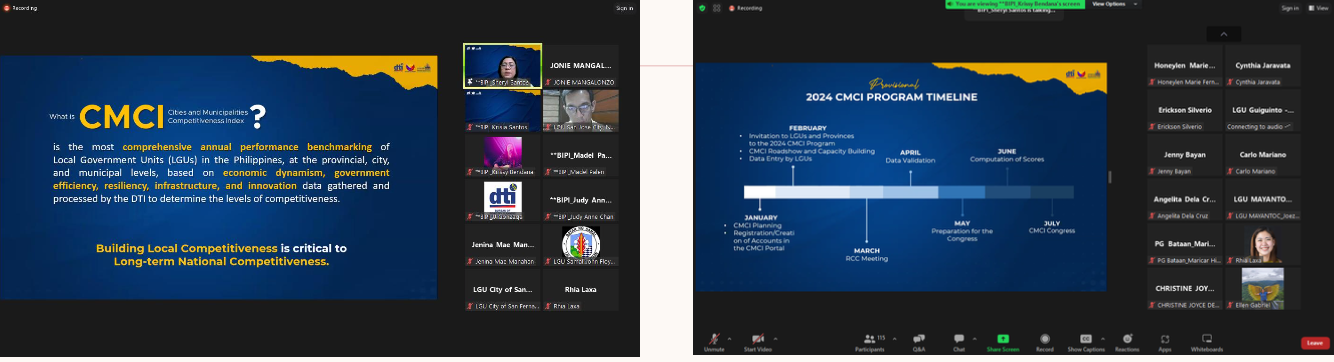Unmute the microphone in right Zoom window
The height and width of the screenshot is (362, 1334).
pos(714,341)
